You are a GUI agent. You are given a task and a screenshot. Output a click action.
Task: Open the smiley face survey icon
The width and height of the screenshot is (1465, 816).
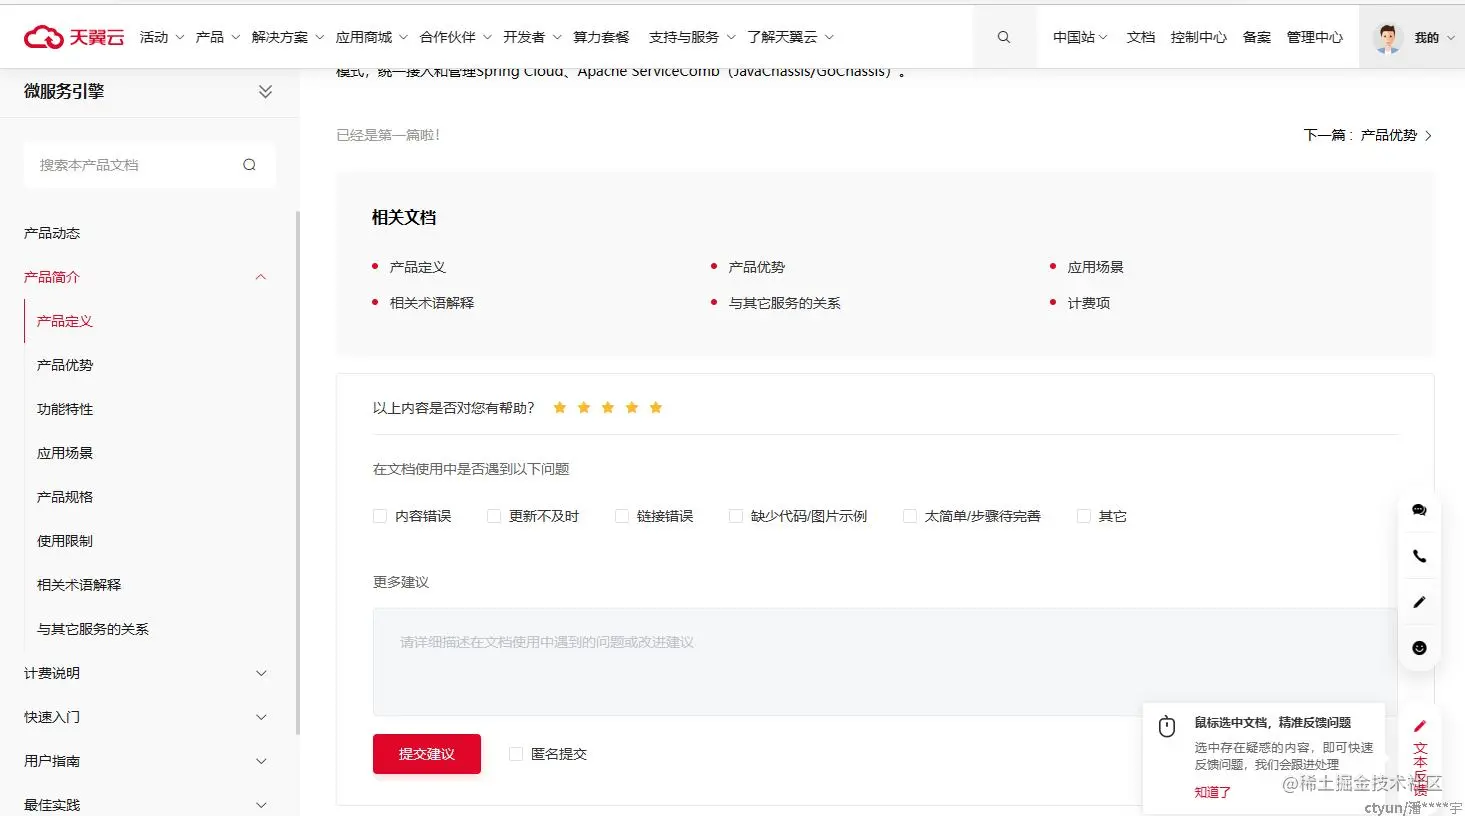tap(1419, 648)
